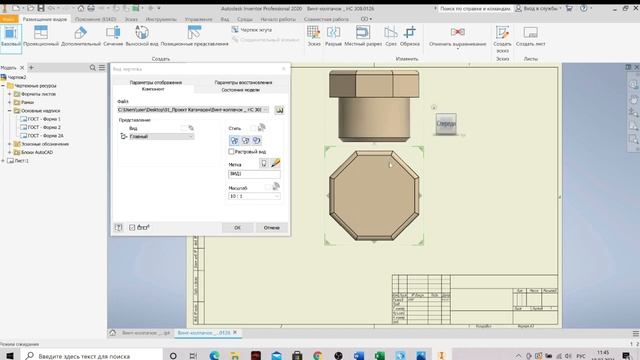Select the Сечение (Section) tool
The height and width of the screenshot is (360, 640).
[x=113, y=36]
